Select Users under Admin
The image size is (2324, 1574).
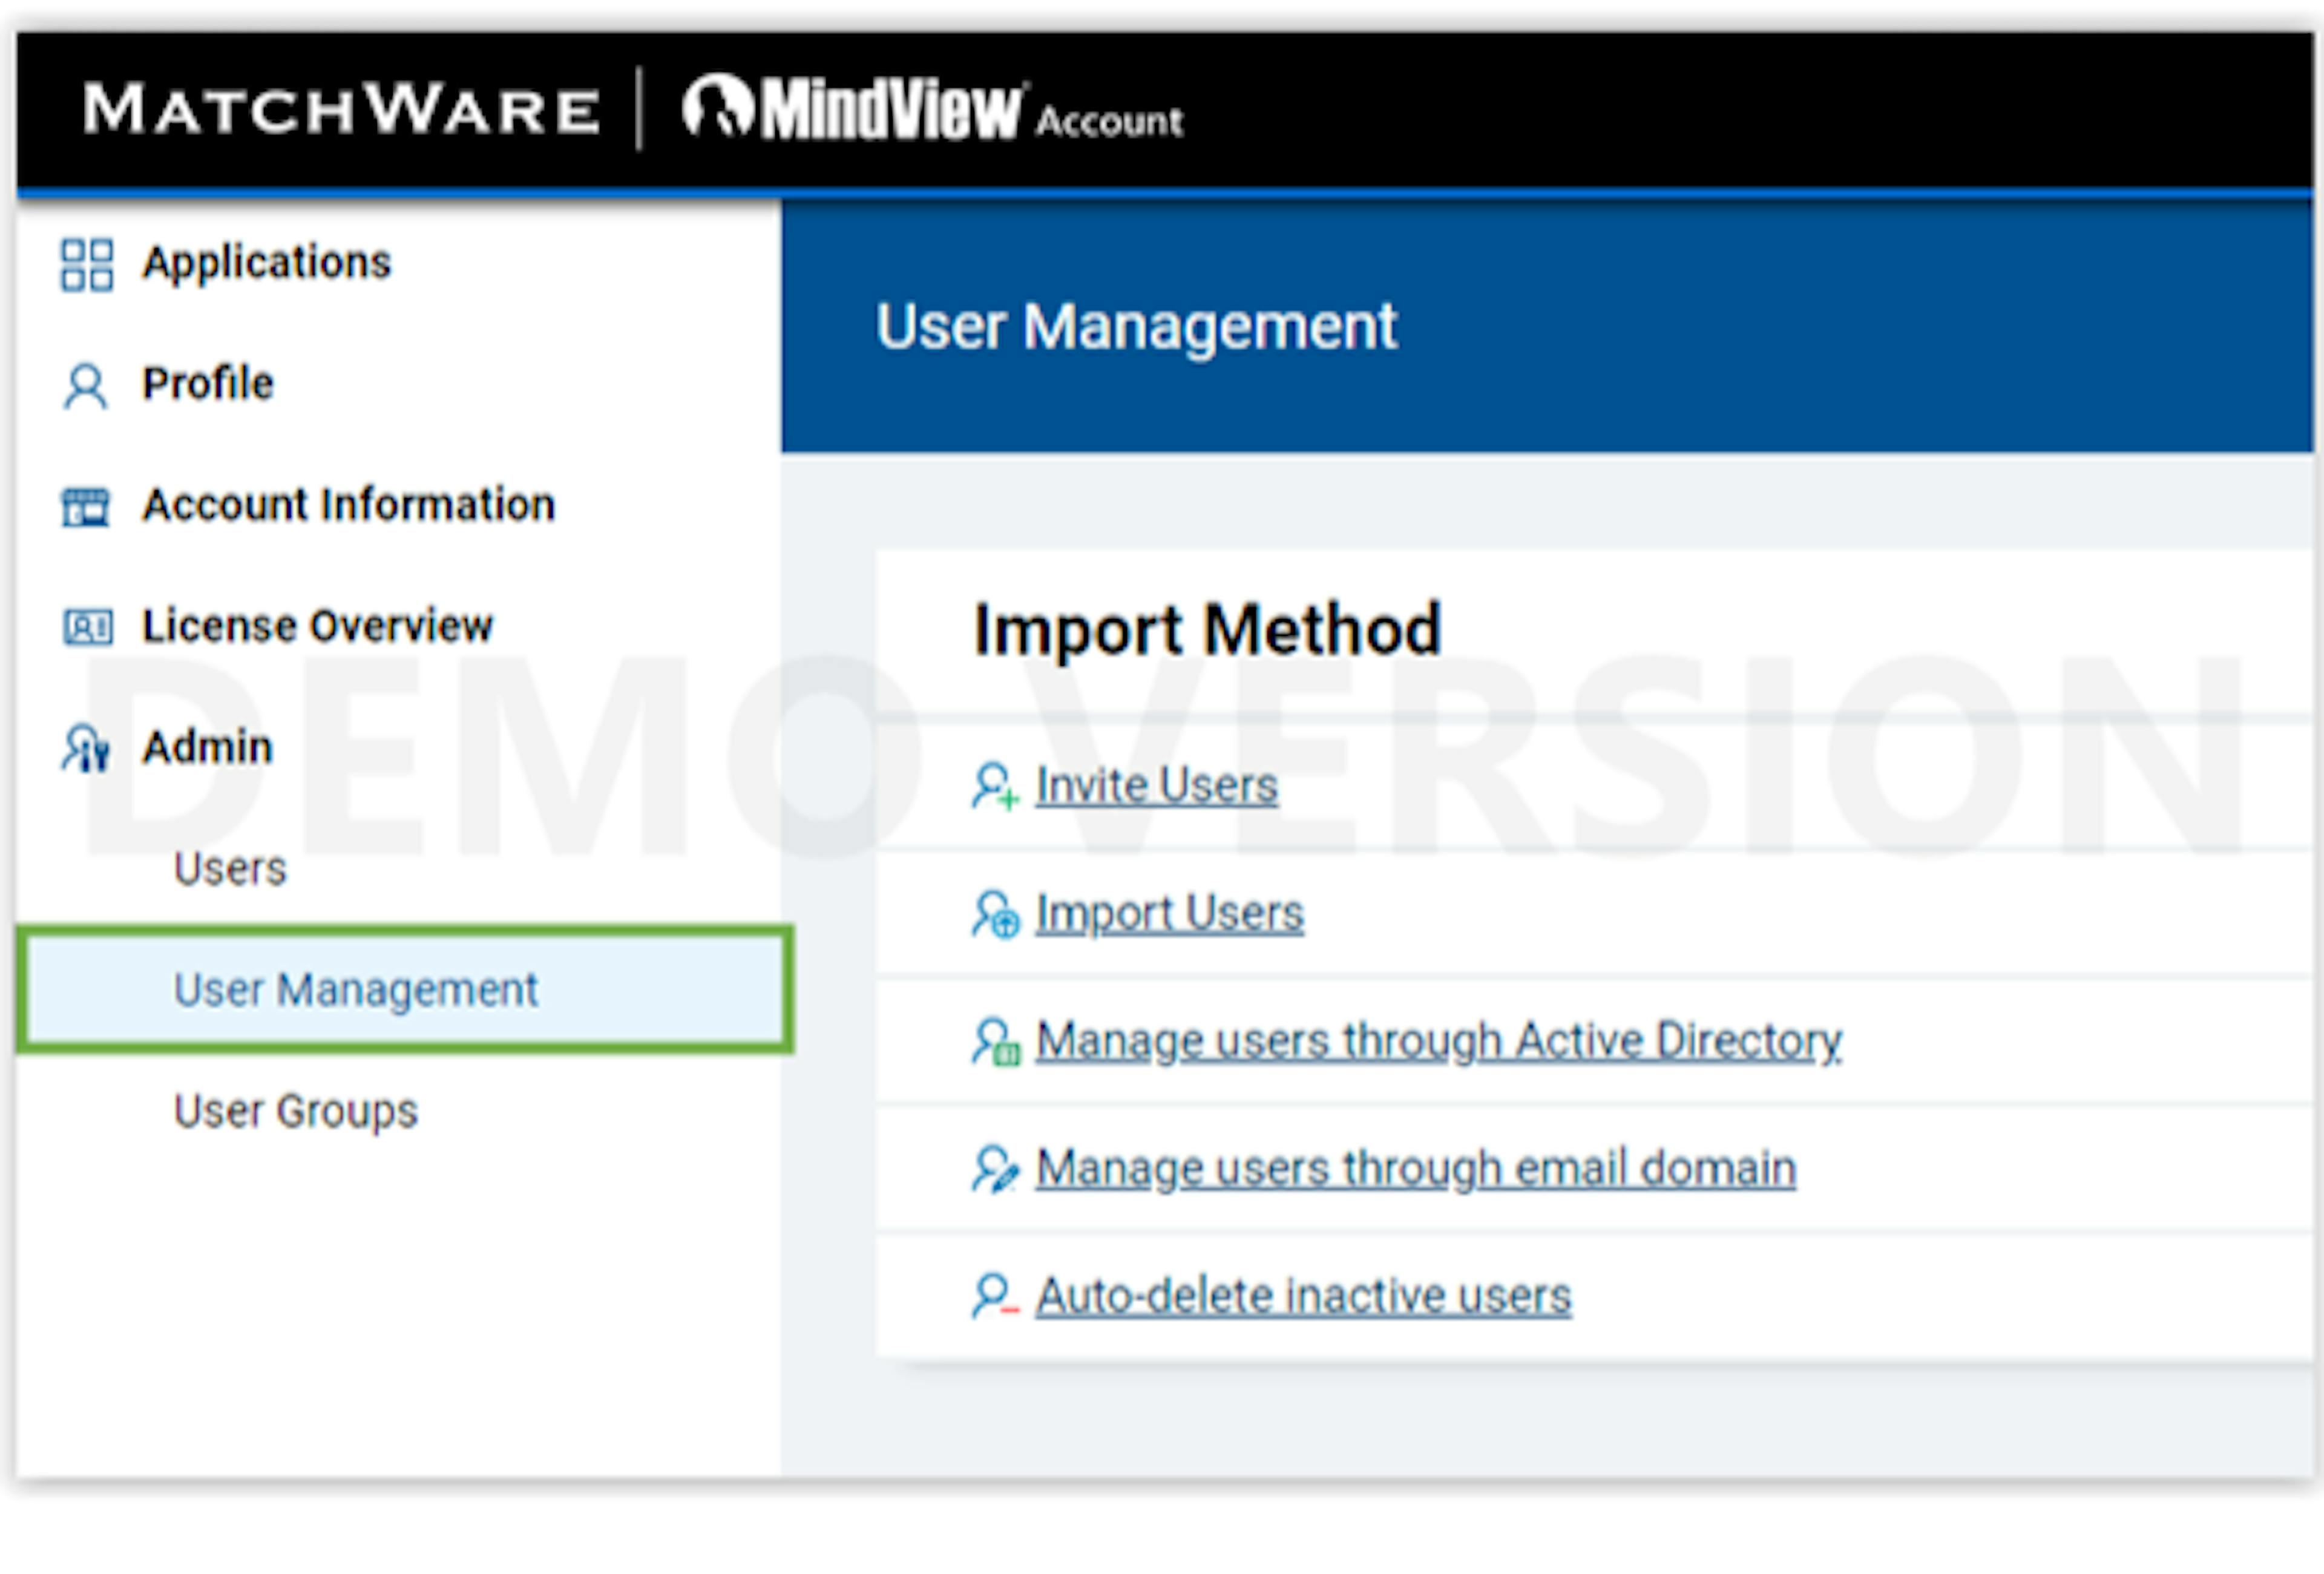[230, 868]
